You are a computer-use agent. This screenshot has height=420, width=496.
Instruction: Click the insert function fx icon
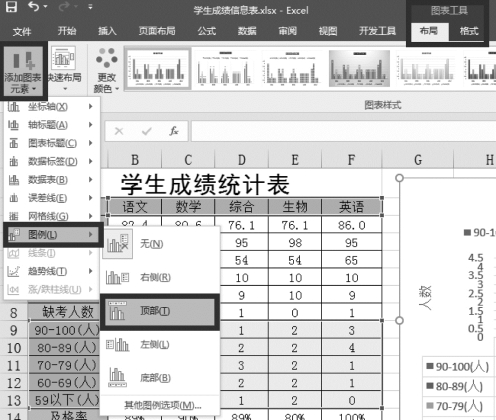point(174,131)
